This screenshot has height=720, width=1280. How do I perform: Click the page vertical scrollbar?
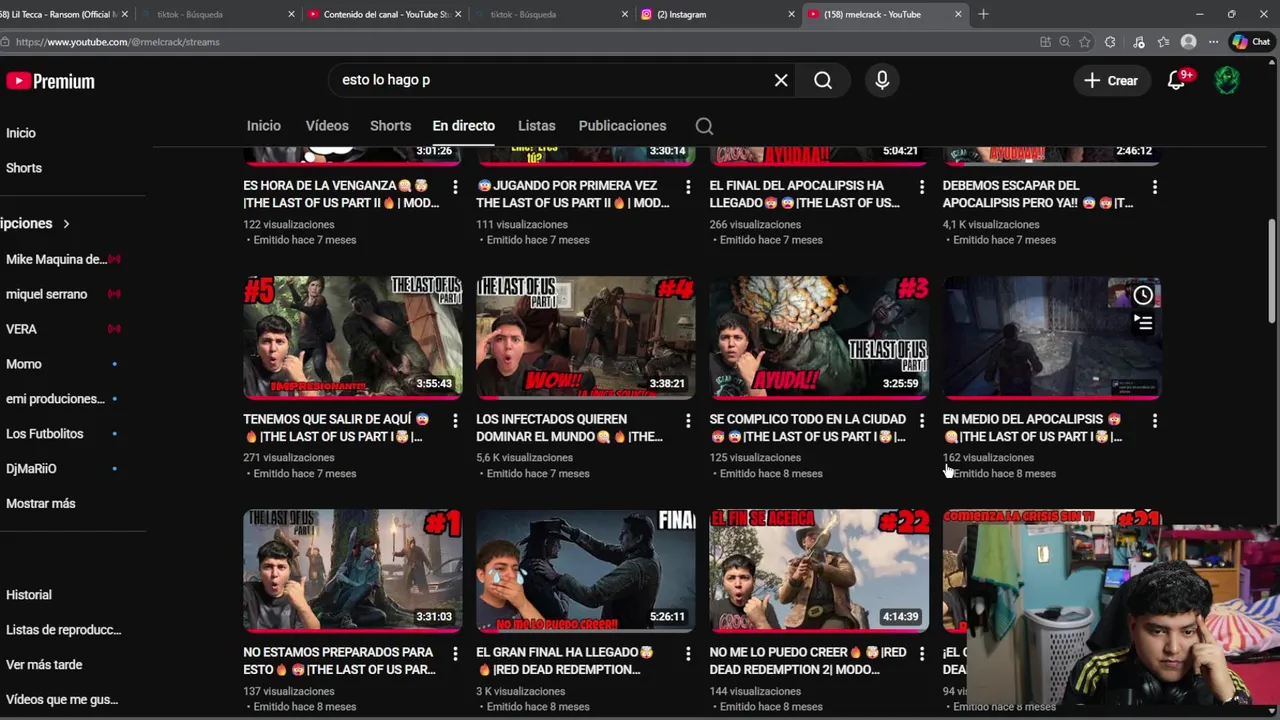(x=1272, y=270)
